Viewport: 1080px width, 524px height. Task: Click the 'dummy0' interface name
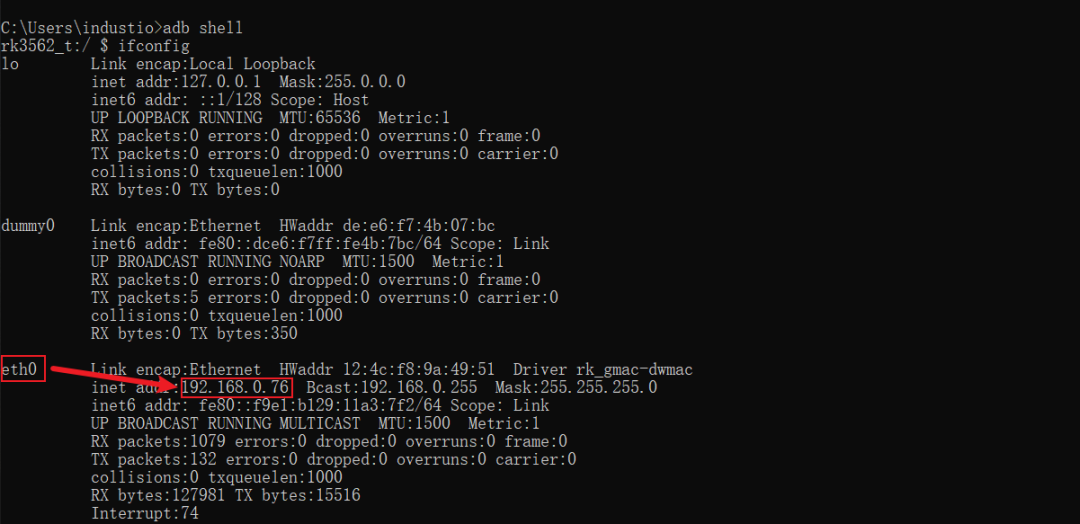(x=28, y=225)
